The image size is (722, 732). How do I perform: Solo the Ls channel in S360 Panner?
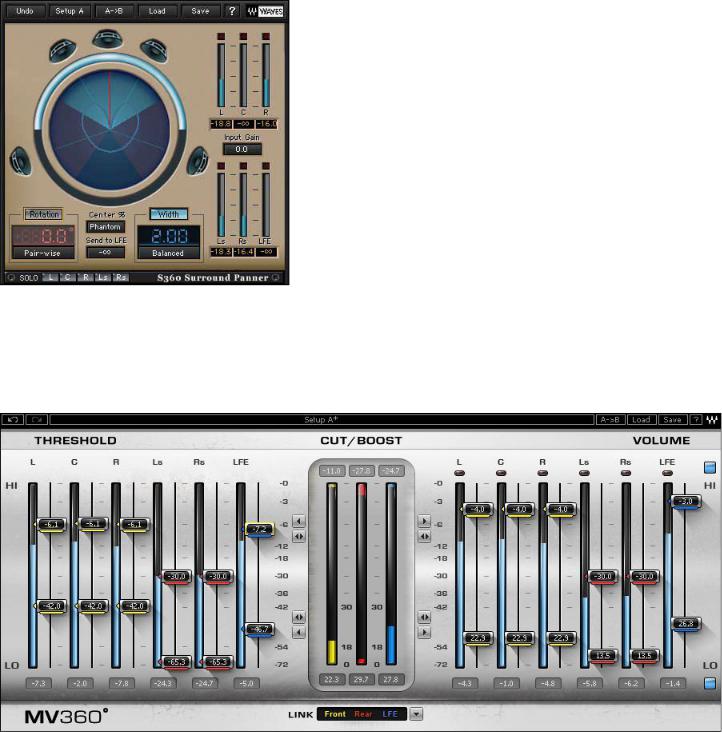103,277
